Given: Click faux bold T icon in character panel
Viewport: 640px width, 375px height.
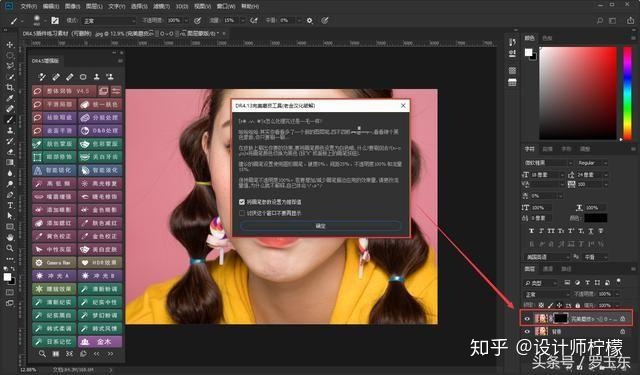Looking at the screenshot, I should click(x=531, y=231).
